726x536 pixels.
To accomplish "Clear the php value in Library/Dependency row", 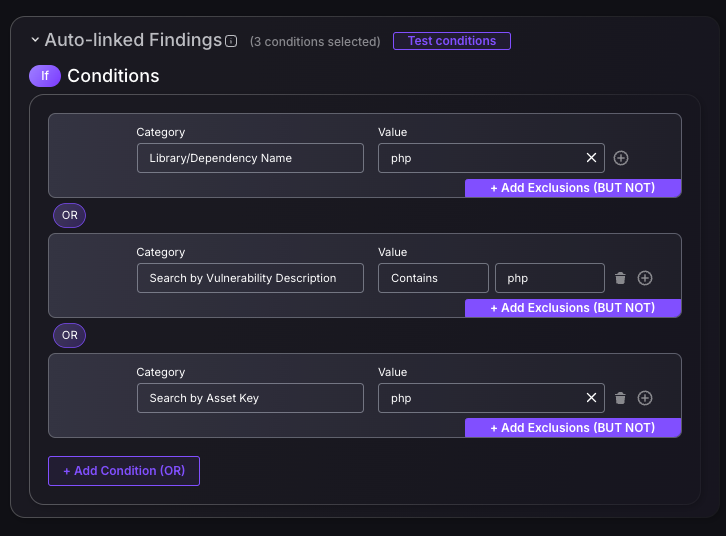I will point(591,158).
